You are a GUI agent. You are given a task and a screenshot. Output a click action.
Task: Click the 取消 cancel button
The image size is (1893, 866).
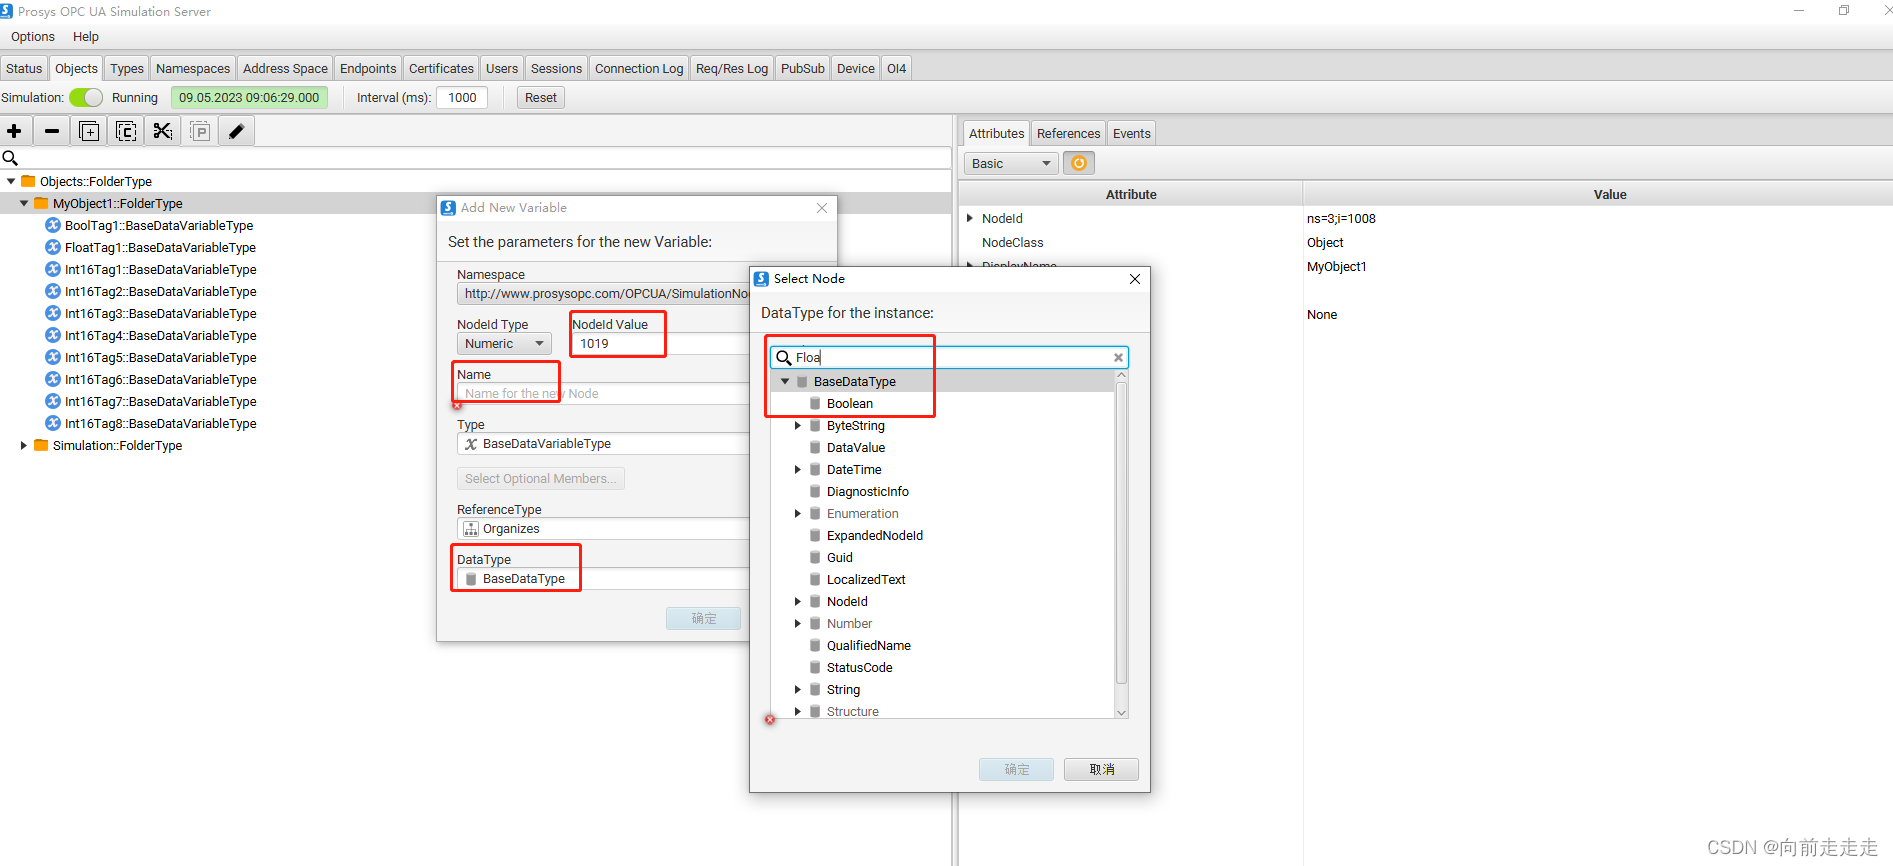coord(1101,769)
